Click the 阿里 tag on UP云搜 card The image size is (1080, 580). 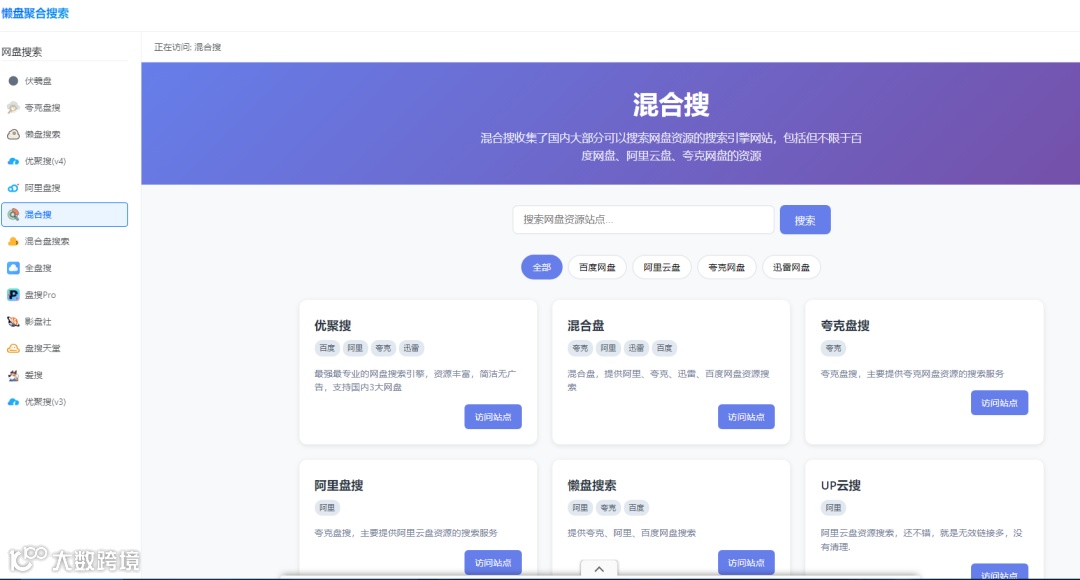click(833, 508)
